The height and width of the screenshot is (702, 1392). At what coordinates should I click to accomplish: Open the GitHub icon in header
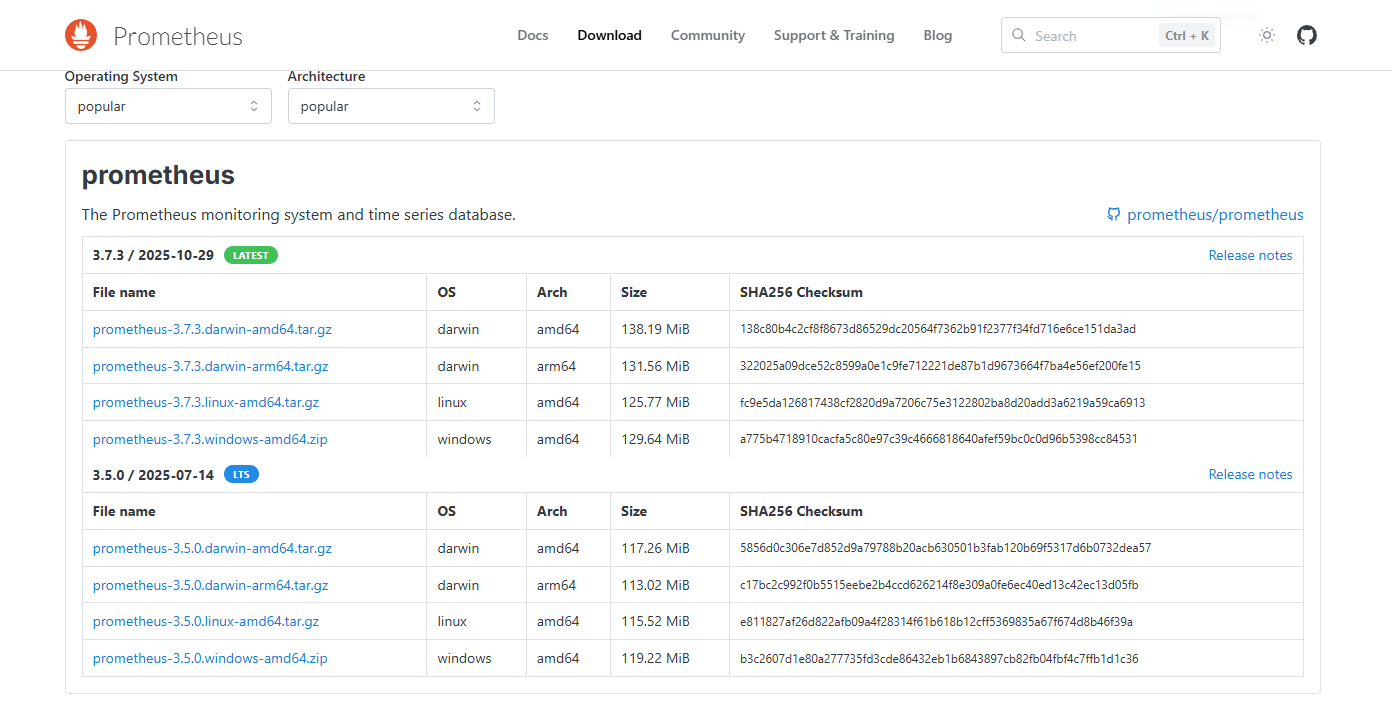pyautogui.click(x=1307, y=35)
